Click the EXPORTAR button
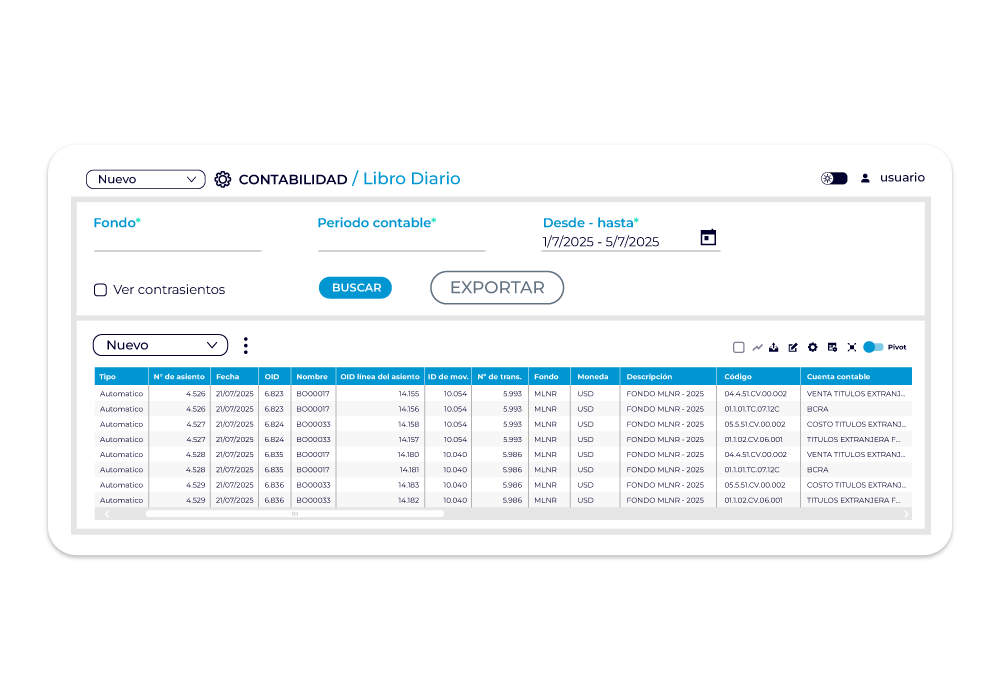 497,288
